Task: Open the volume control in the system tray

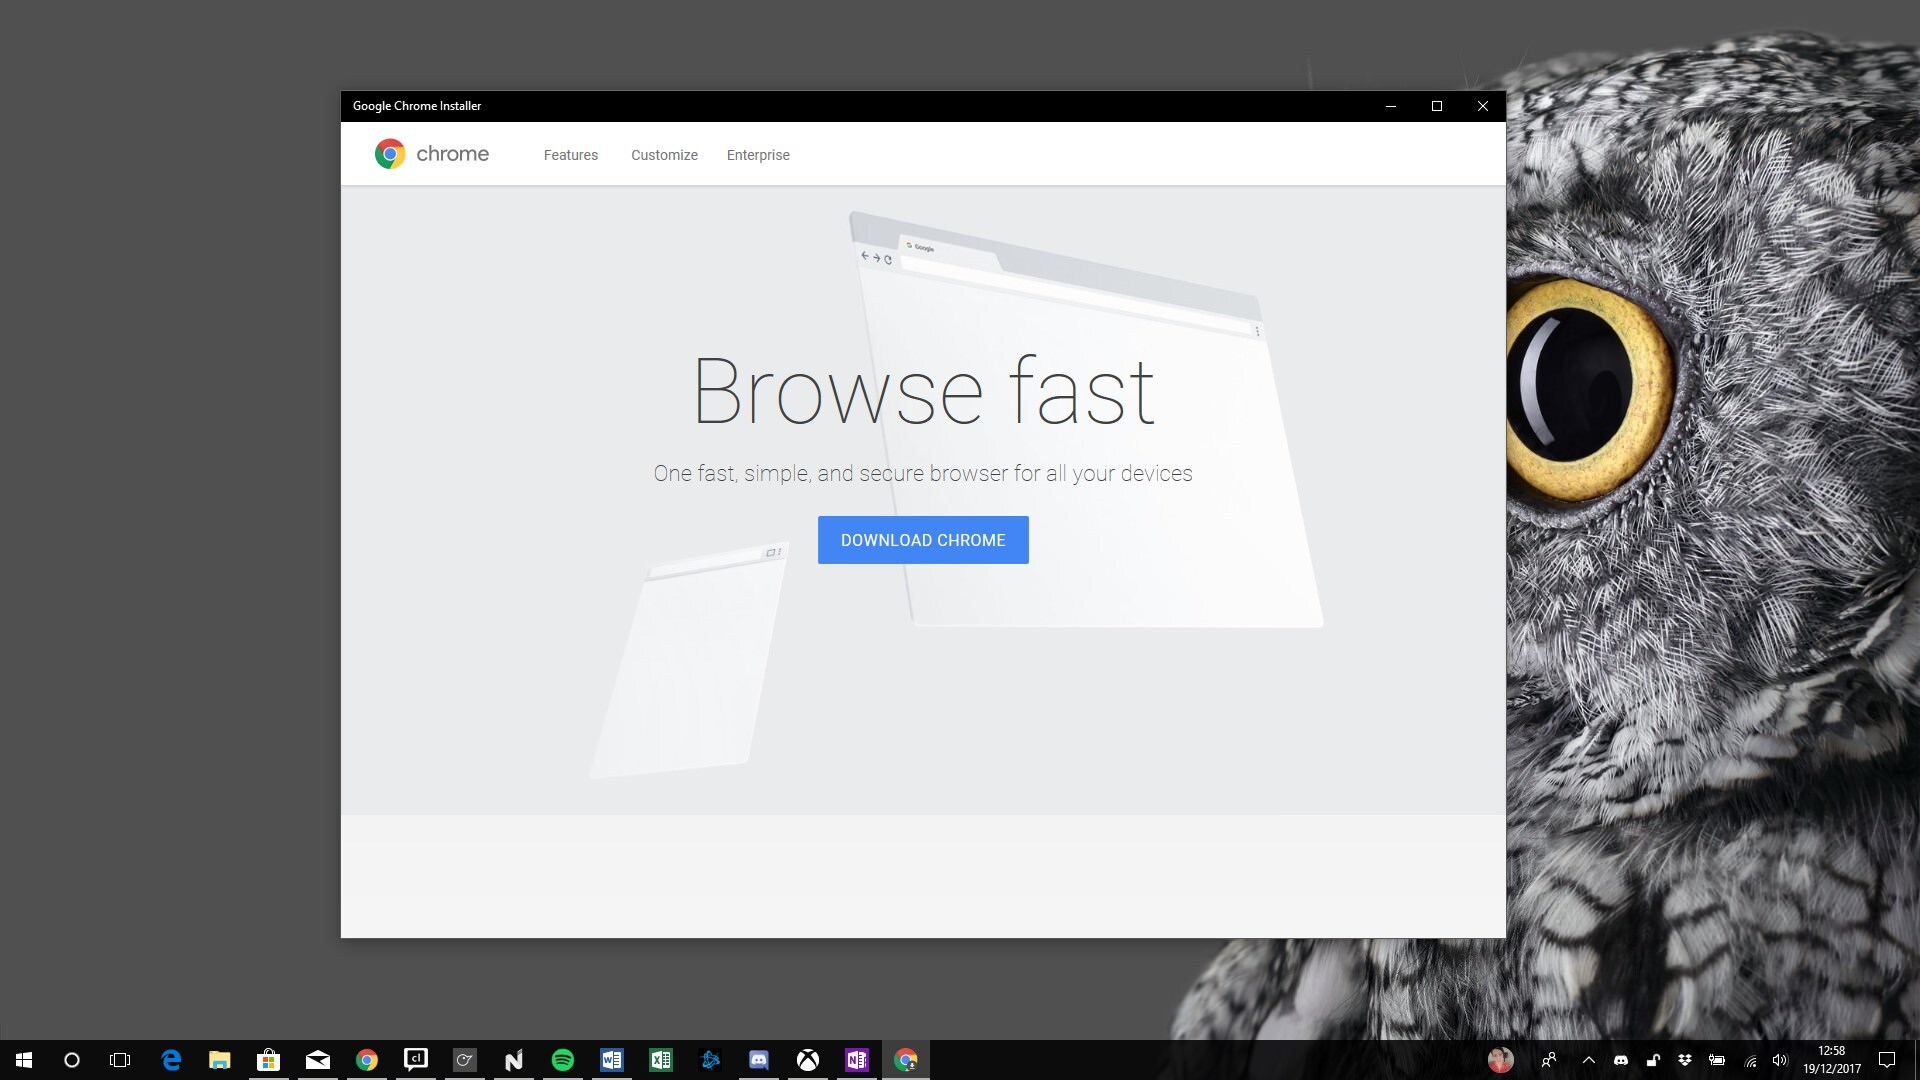Action: (1782, 1060)
